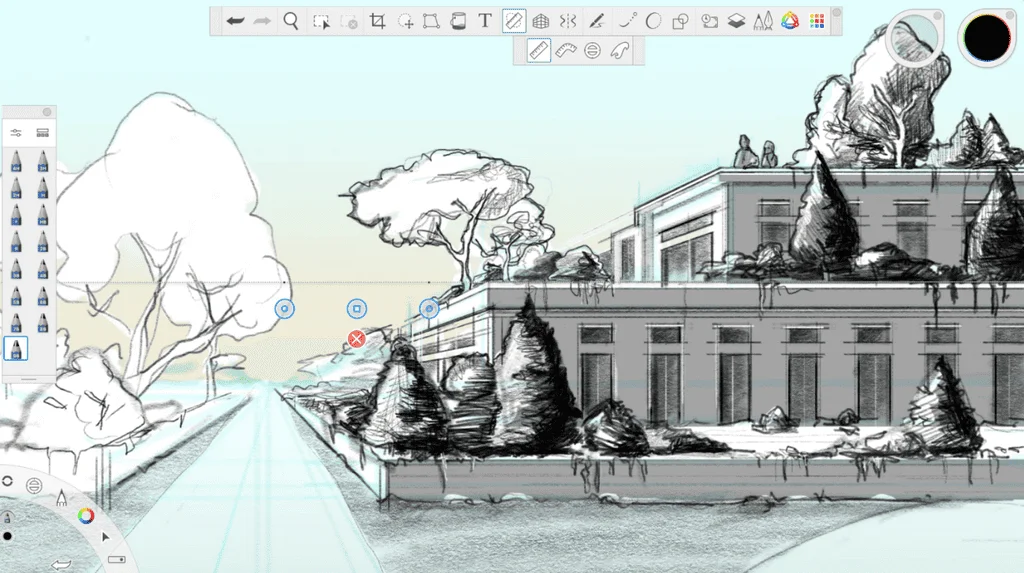Choose the 2H pencil brush

pos(16,188)
